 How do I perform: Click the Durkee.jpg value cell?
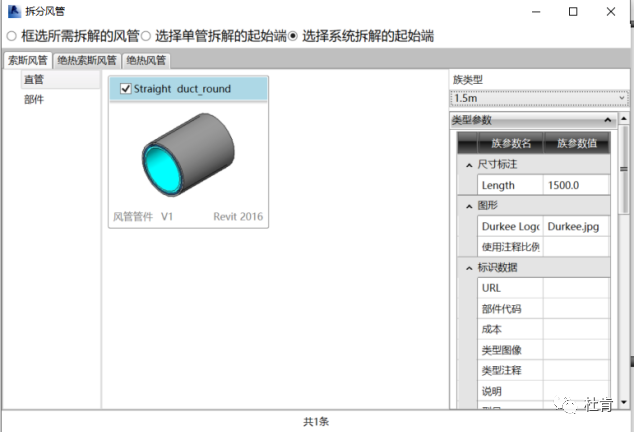pos(575,226)
